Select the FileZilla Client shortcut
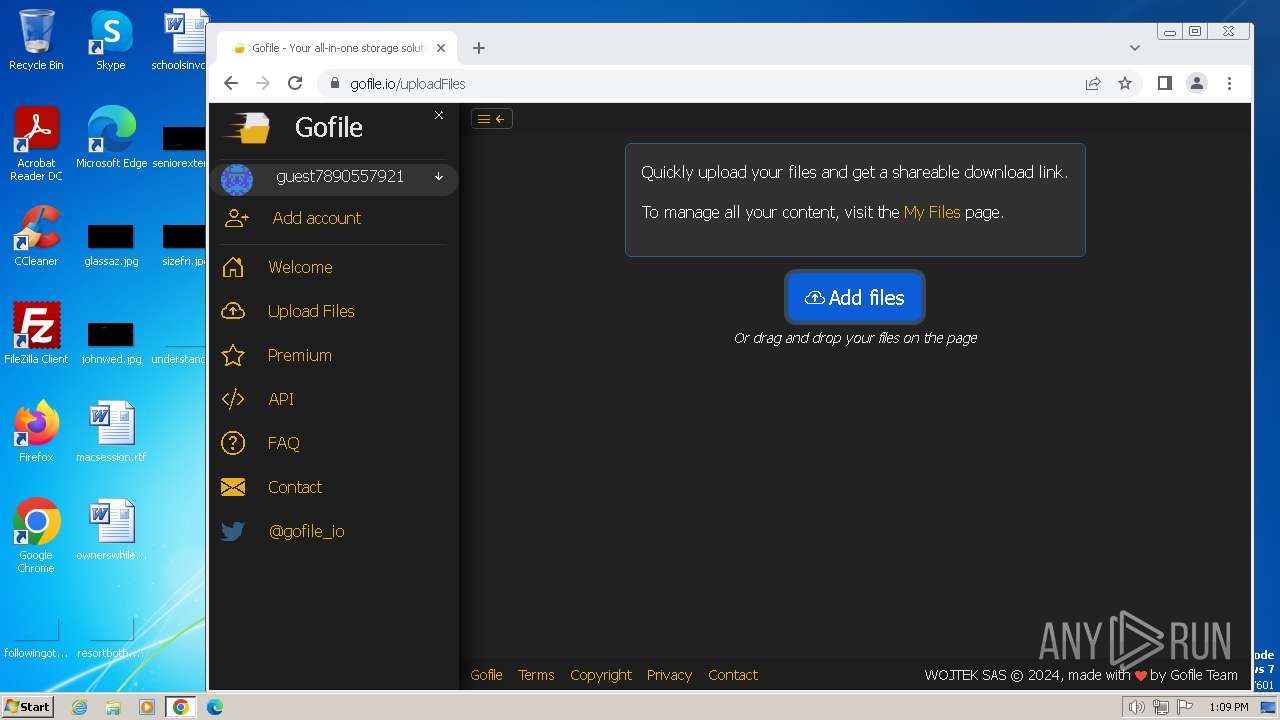This screenshot has height=720, width=1280. (36, 333)
